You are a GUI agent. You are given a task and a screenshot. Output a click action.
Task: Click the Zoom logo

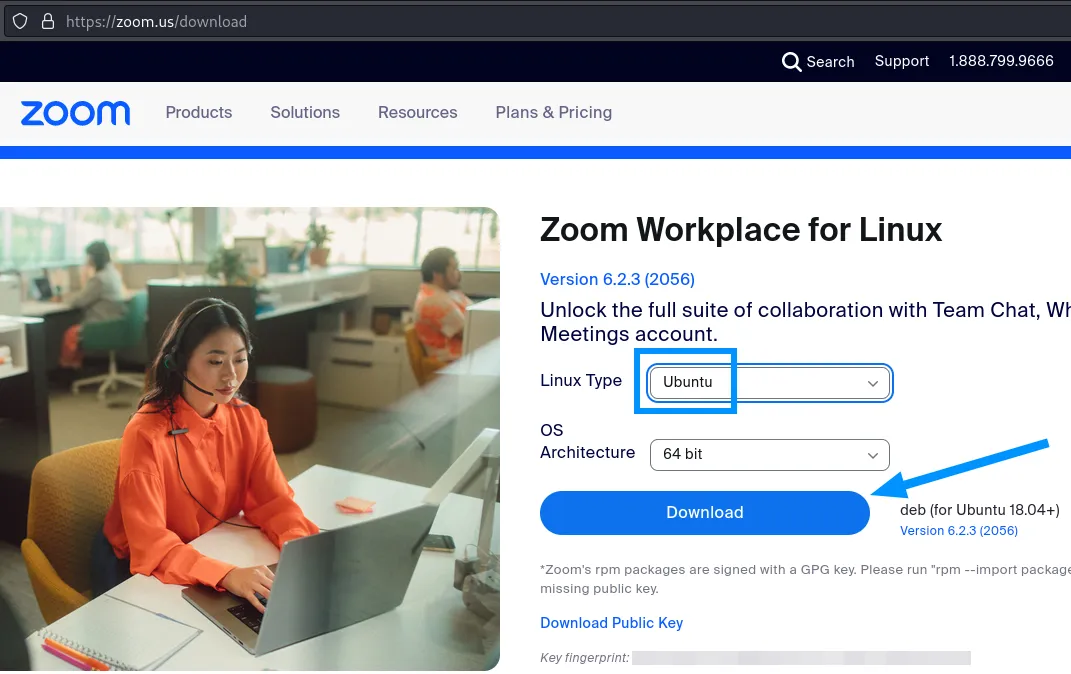coord(75,113)
